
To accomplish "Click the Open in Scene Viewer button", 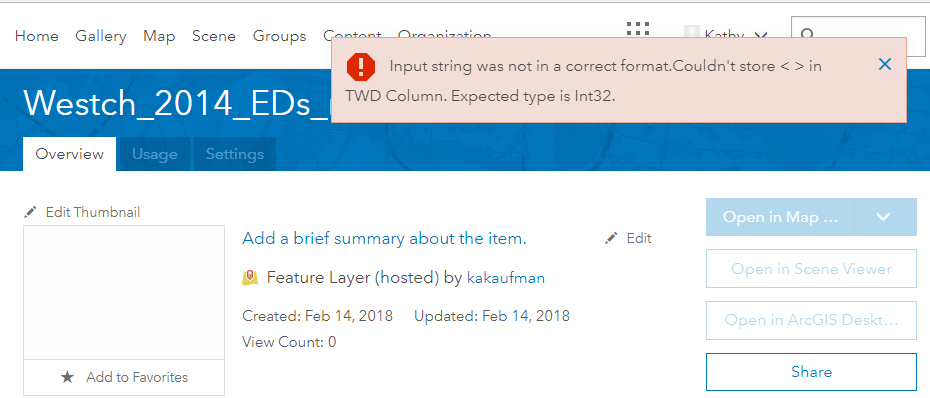I will [x=811, y=269].
